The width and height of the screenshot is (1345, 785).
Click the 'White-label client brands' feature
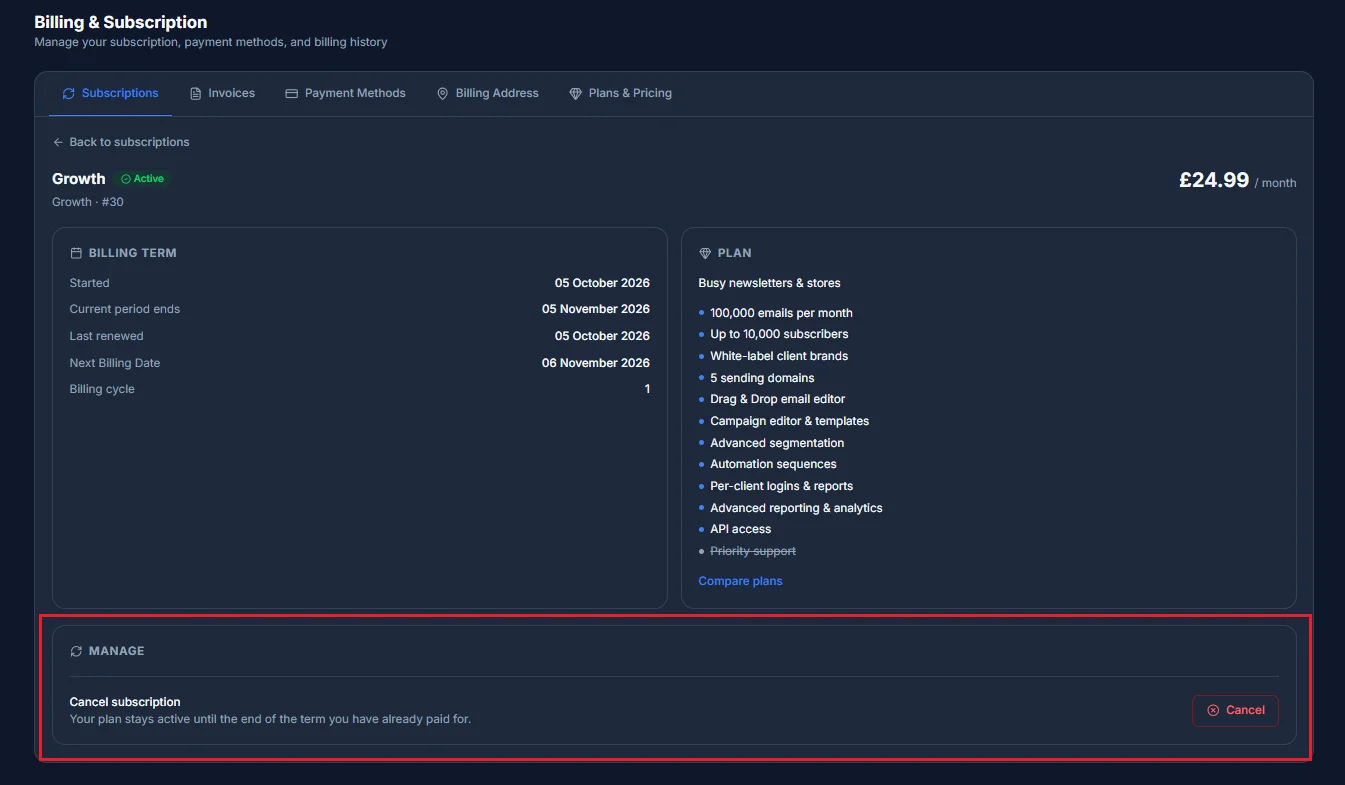point(779,356)
